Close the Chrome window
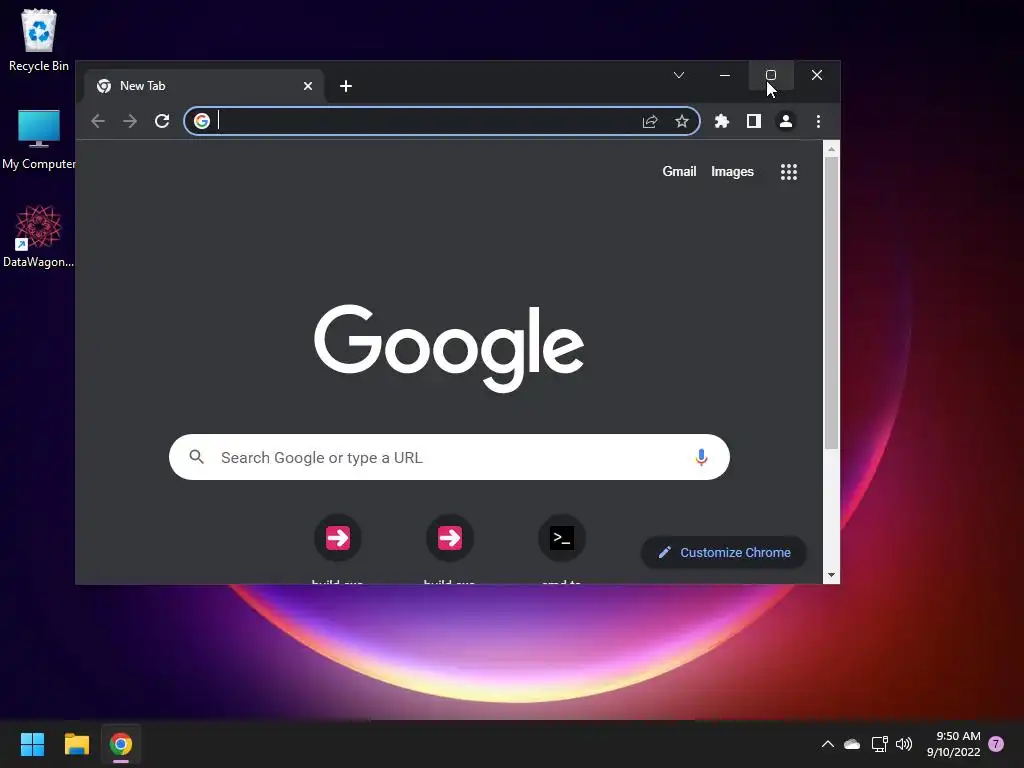The width and height of the screenshot is (1024, 768). click(x=817, y=75)
